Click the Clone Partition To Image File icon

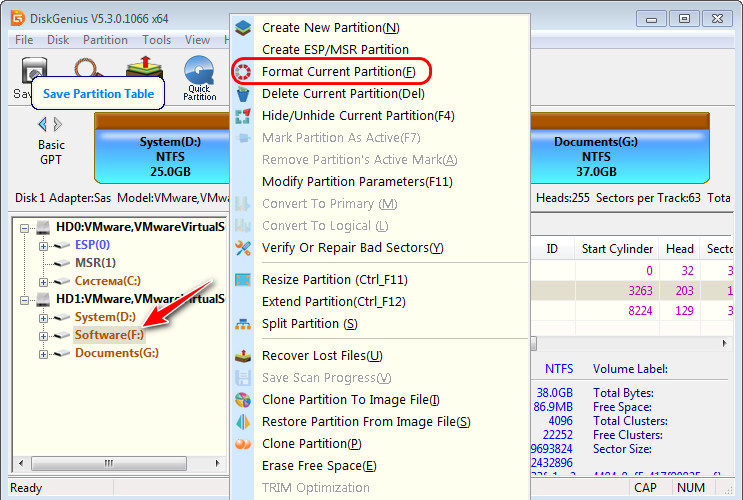click(x=243, y=400)
